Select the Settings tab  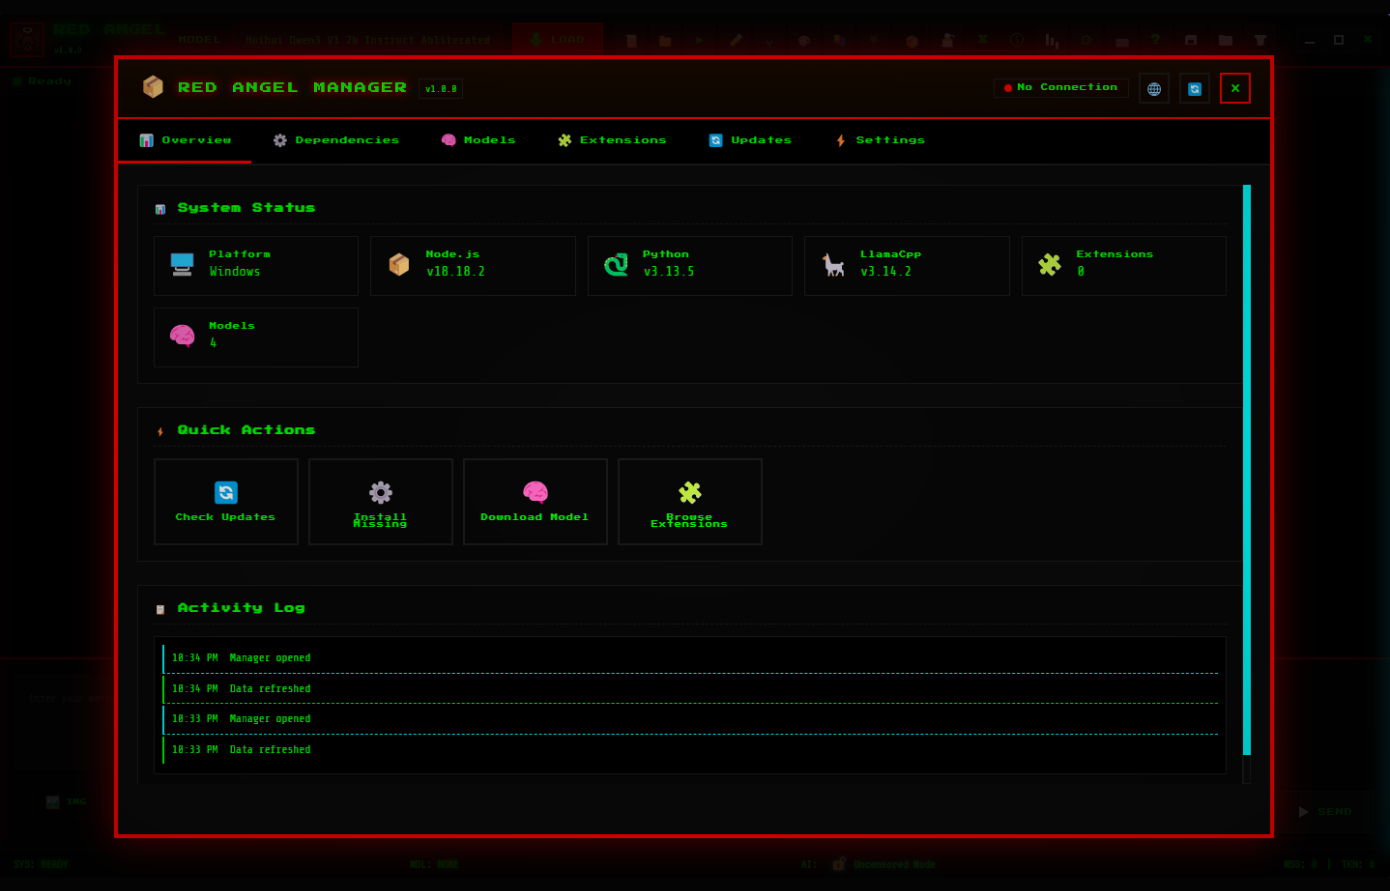[880, 141]
